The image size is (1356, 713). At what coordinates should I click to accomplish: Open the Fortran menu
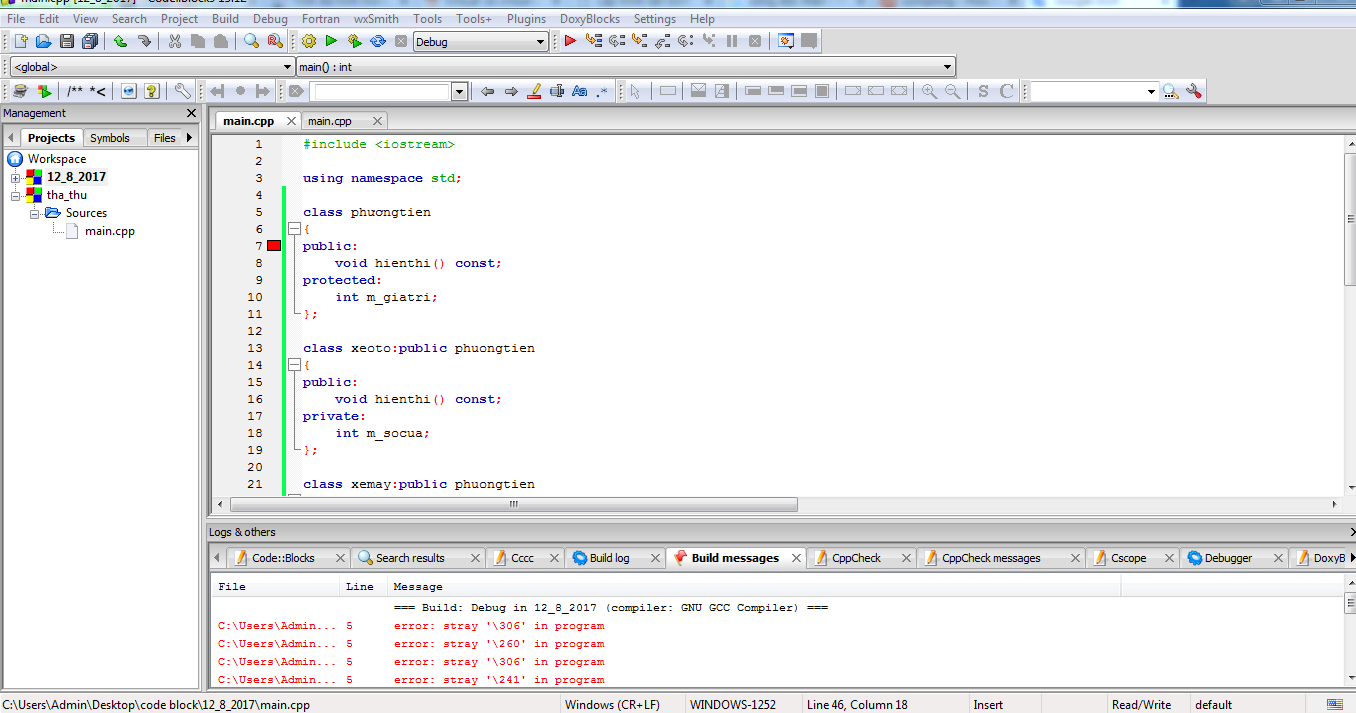click(x=321, y=18)
